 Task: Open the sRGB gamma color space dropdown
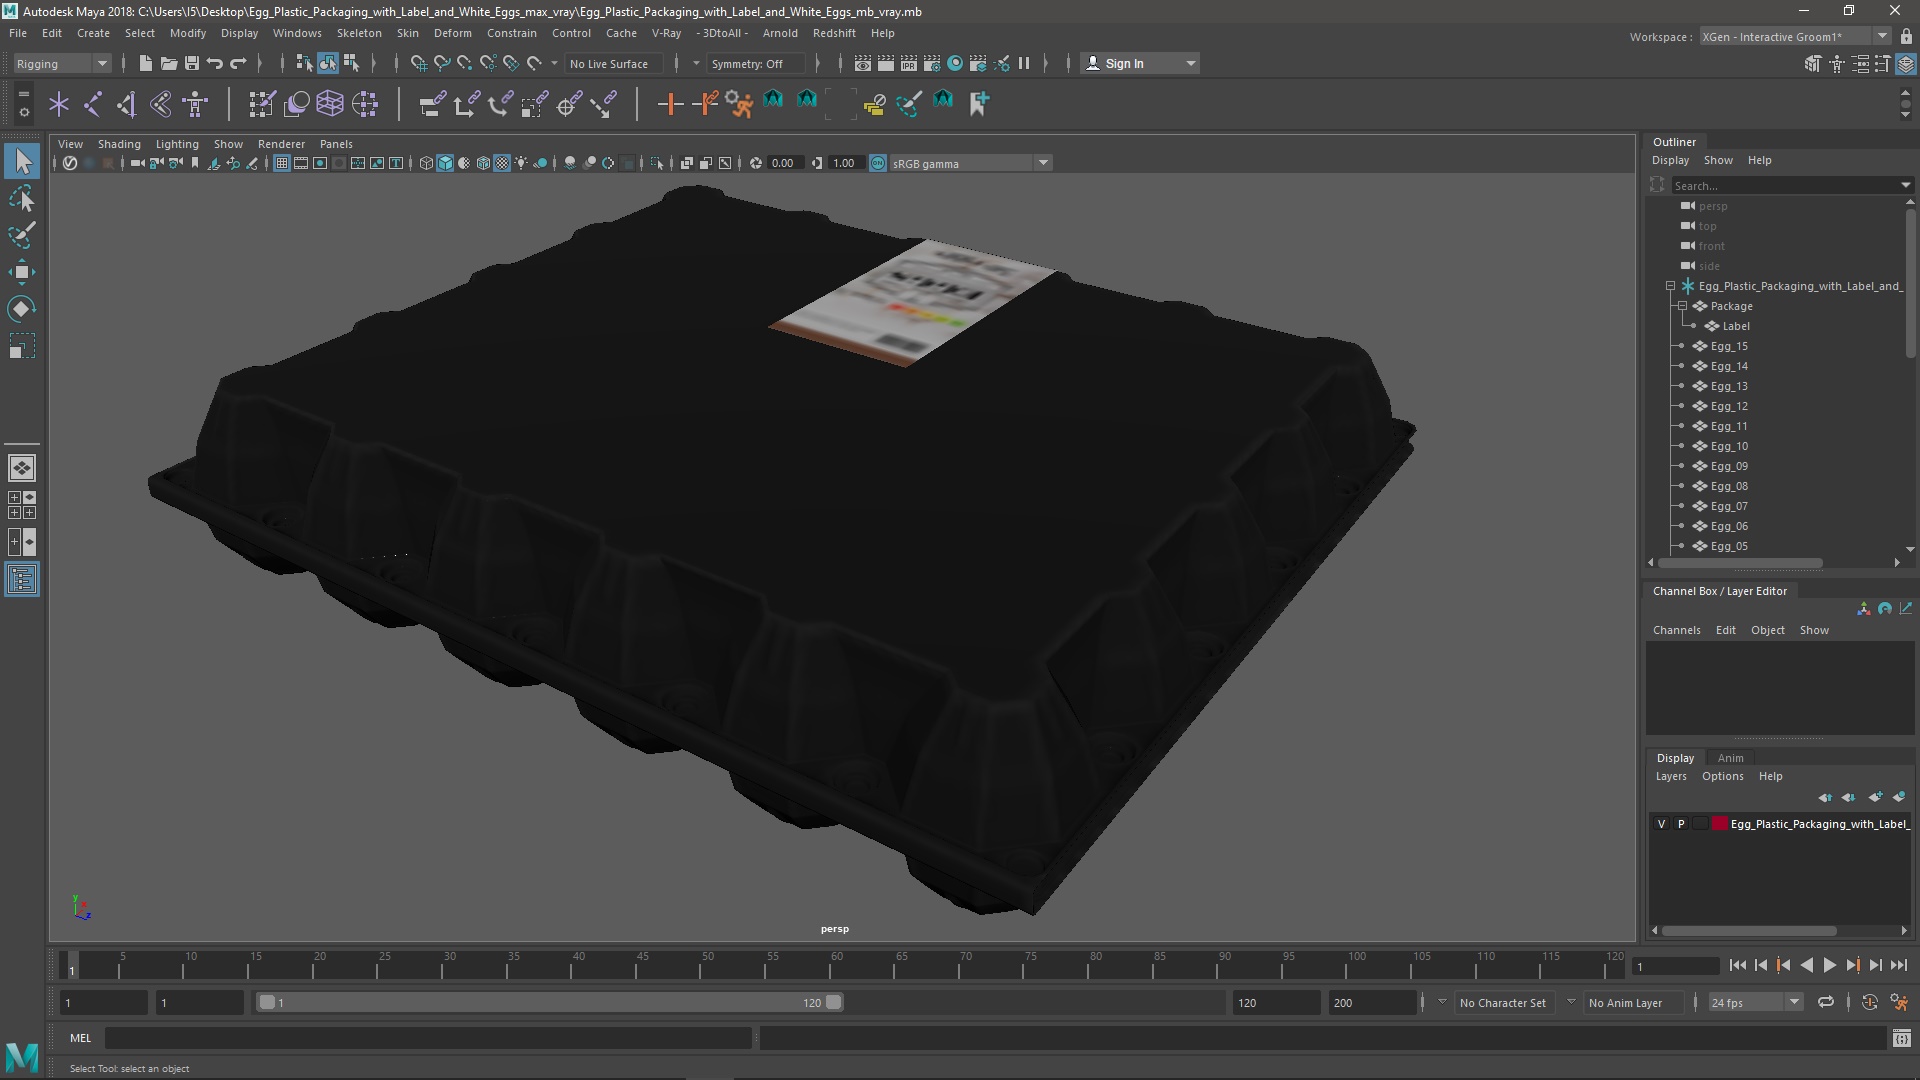tap(1043, 163)
